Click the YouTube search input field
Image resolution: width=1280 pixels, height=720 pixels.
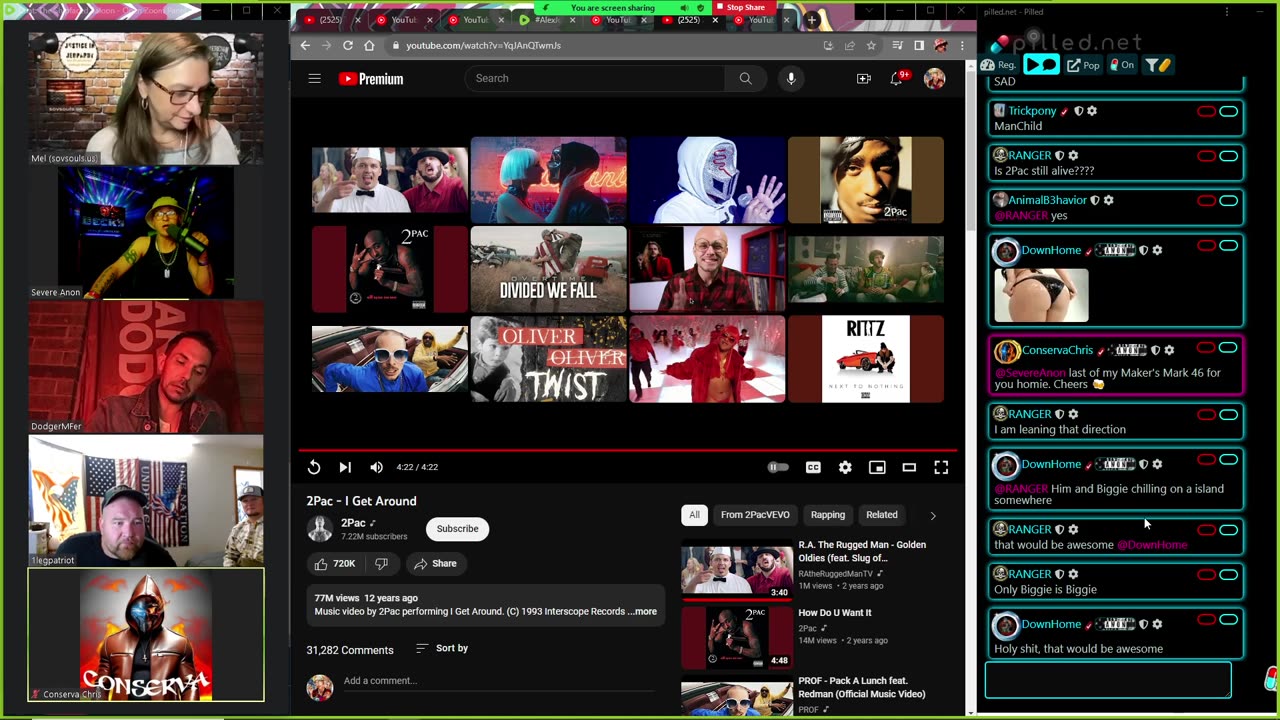[595, 78]
